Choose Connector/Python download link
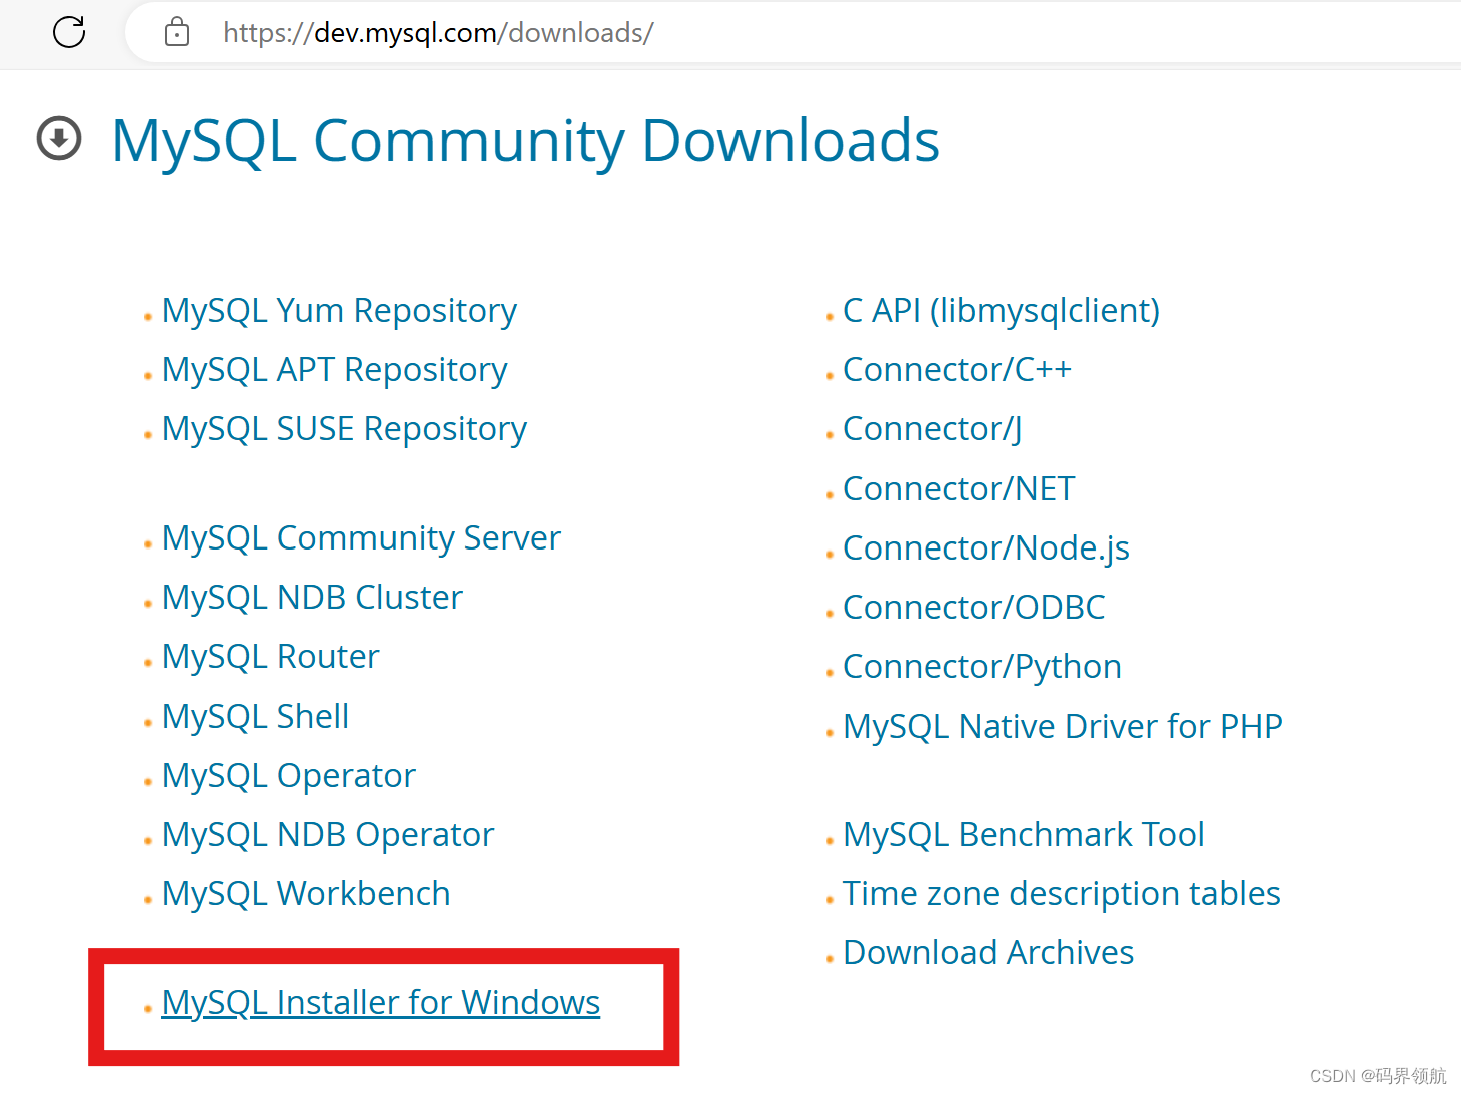This screenshot has width=1462, height=1094. pos(982,667)
